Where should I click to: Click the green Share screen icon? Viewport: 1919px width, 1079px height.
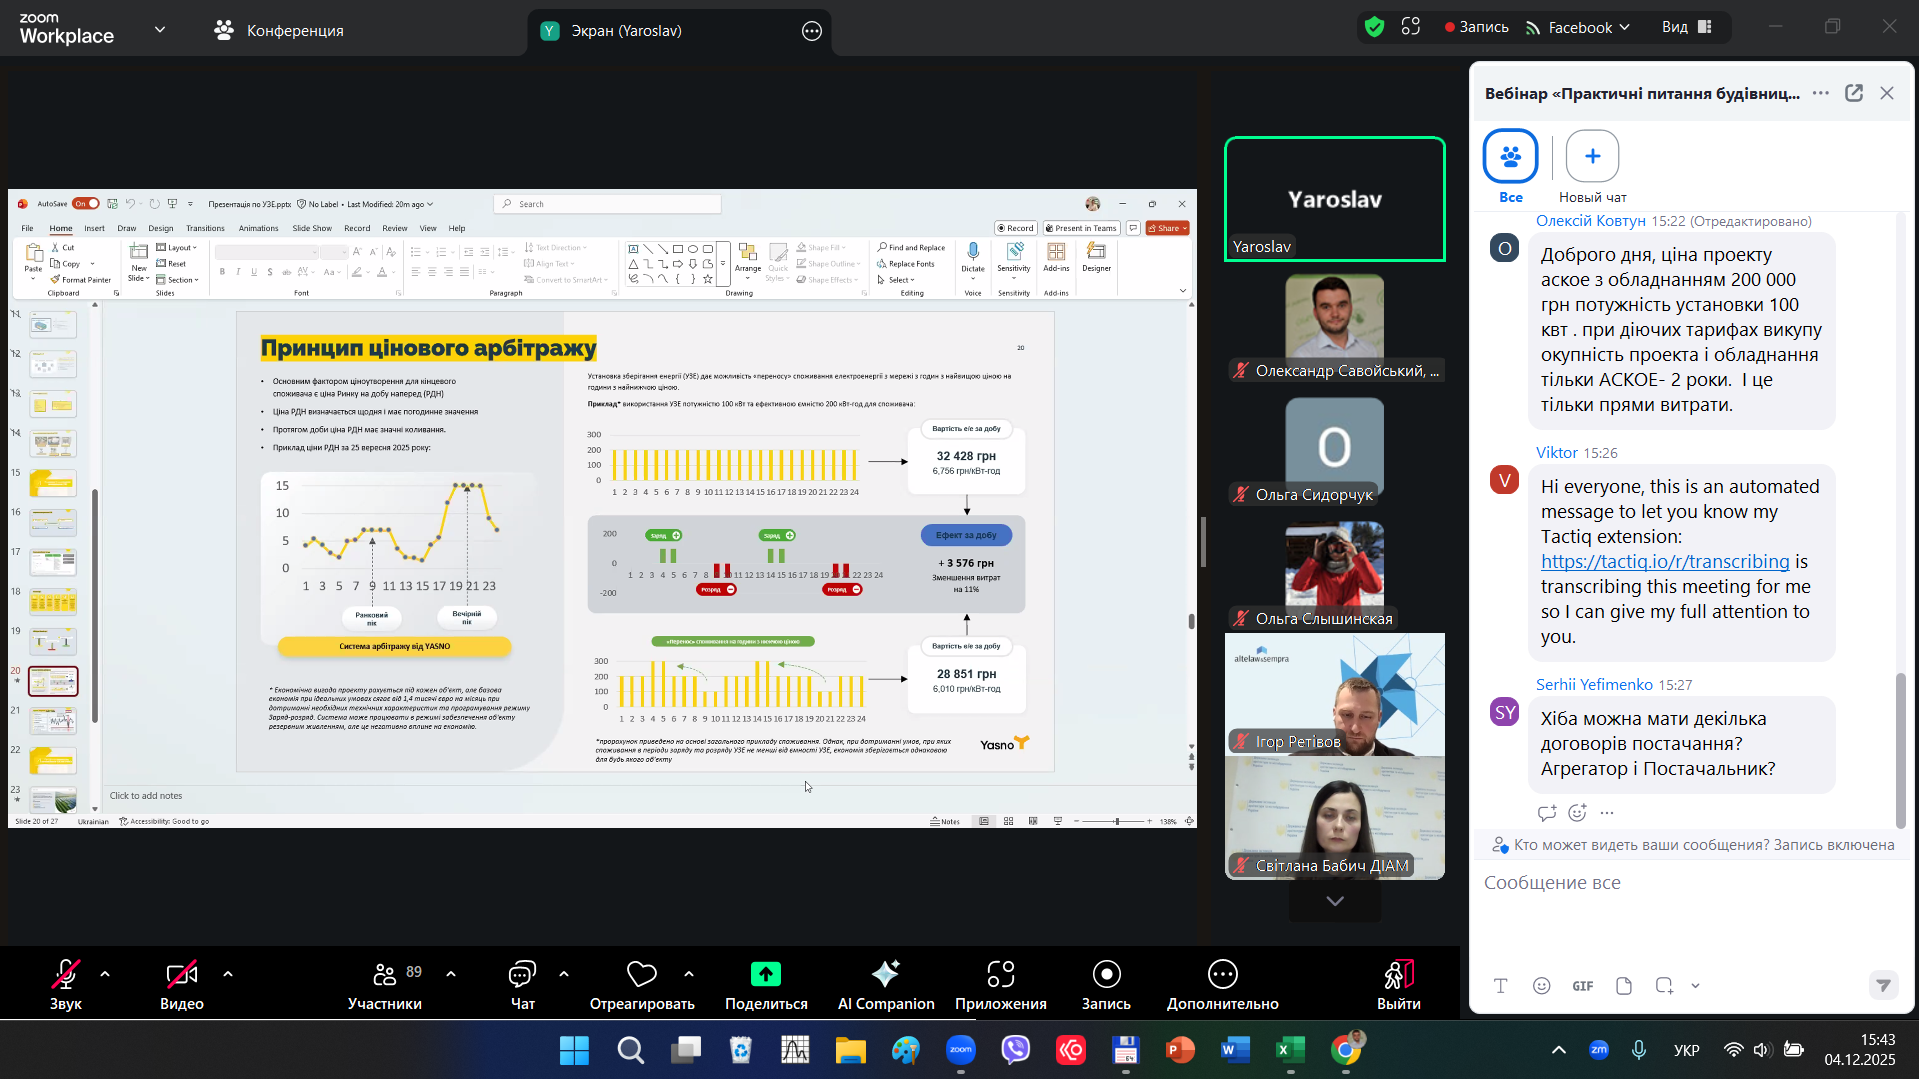(x=765, y=974)
